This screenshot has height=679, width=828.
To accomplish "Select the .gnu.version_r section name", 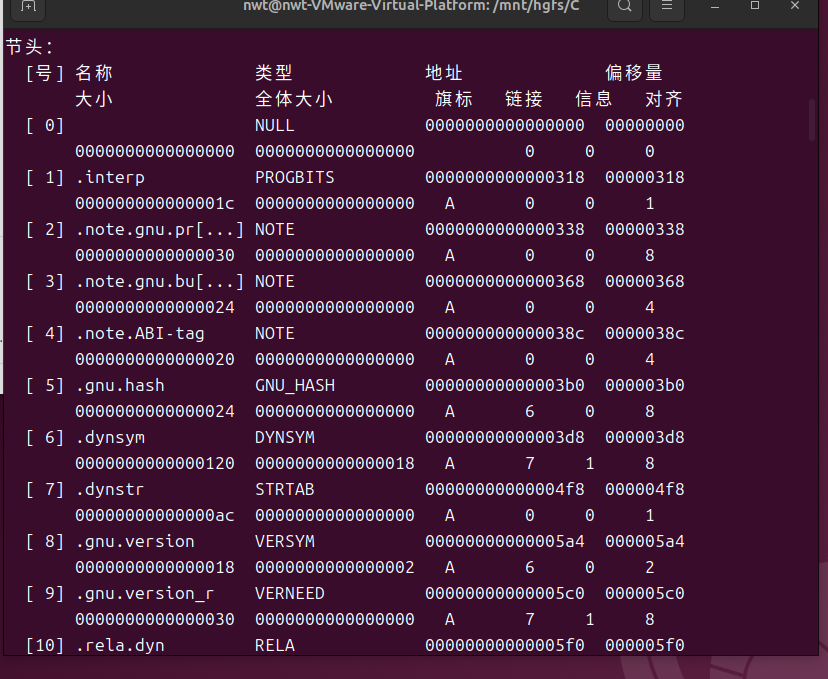I will 145,593.
